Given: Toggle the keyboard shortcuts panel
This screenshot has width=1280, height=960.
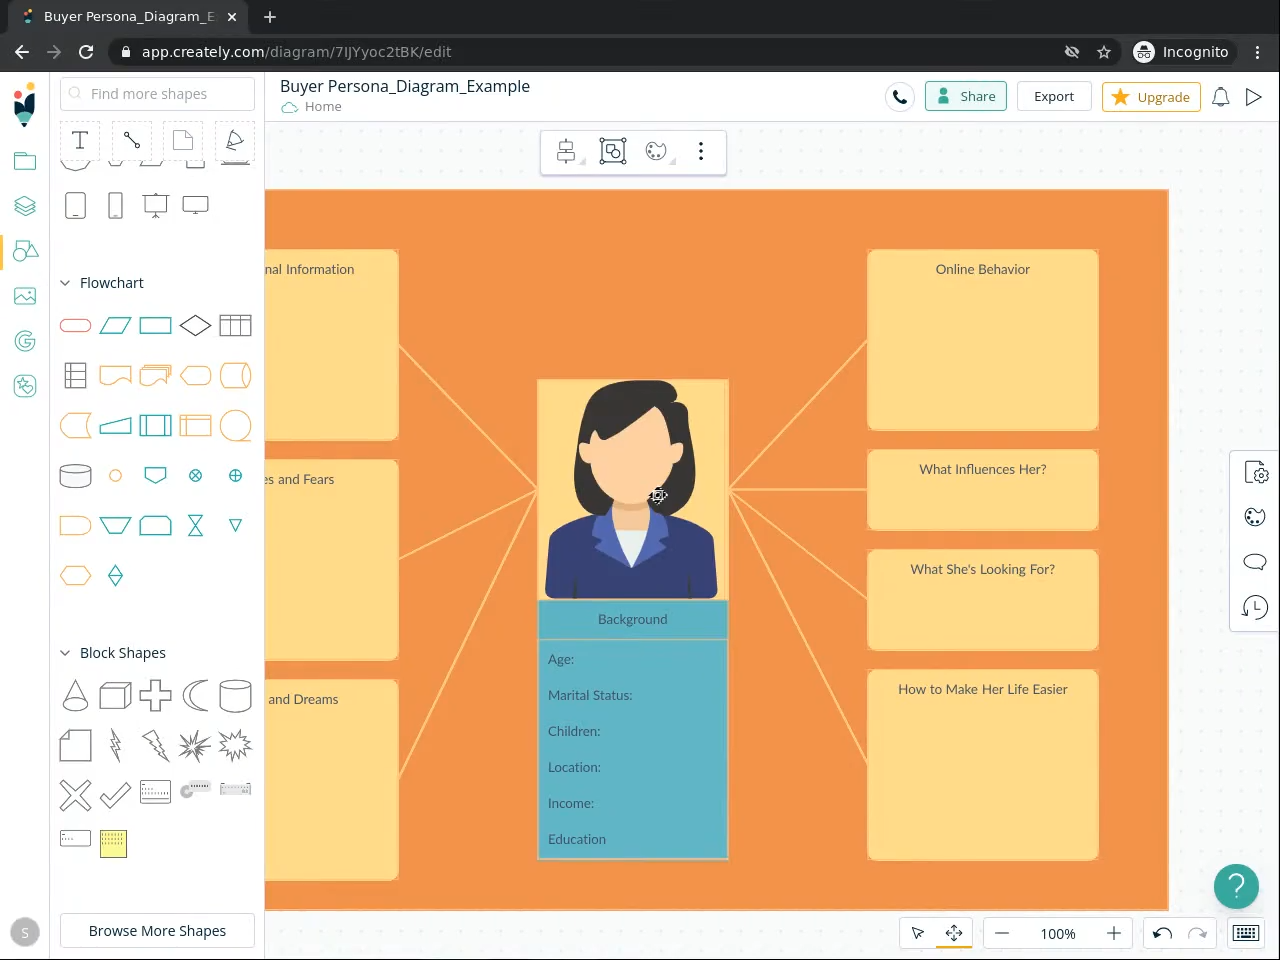Looking at the screenshot, I should 1245,933.
